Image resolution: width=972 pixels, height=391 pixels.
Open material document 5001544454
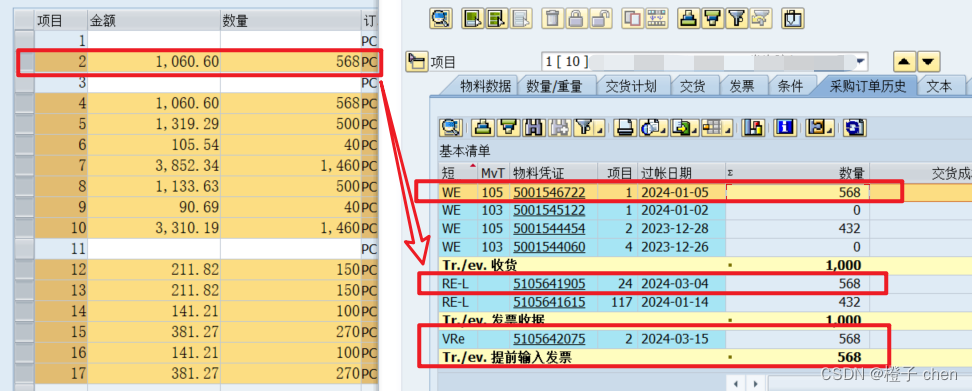[x=549, y=229]
